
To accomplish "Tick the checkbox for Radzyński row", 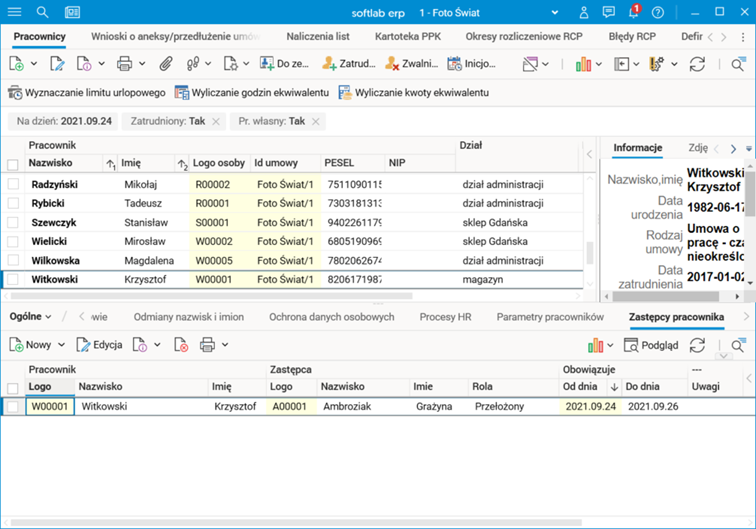I will (13, 185).
